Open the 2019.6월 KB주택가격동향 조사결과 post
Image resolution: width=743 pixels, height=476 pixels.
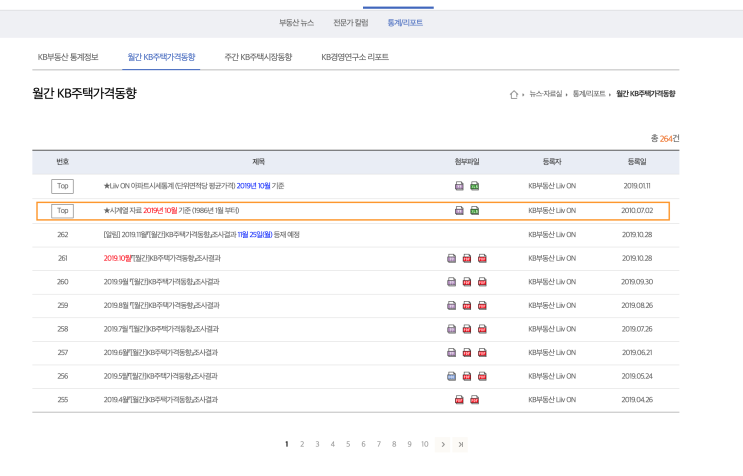161,352
